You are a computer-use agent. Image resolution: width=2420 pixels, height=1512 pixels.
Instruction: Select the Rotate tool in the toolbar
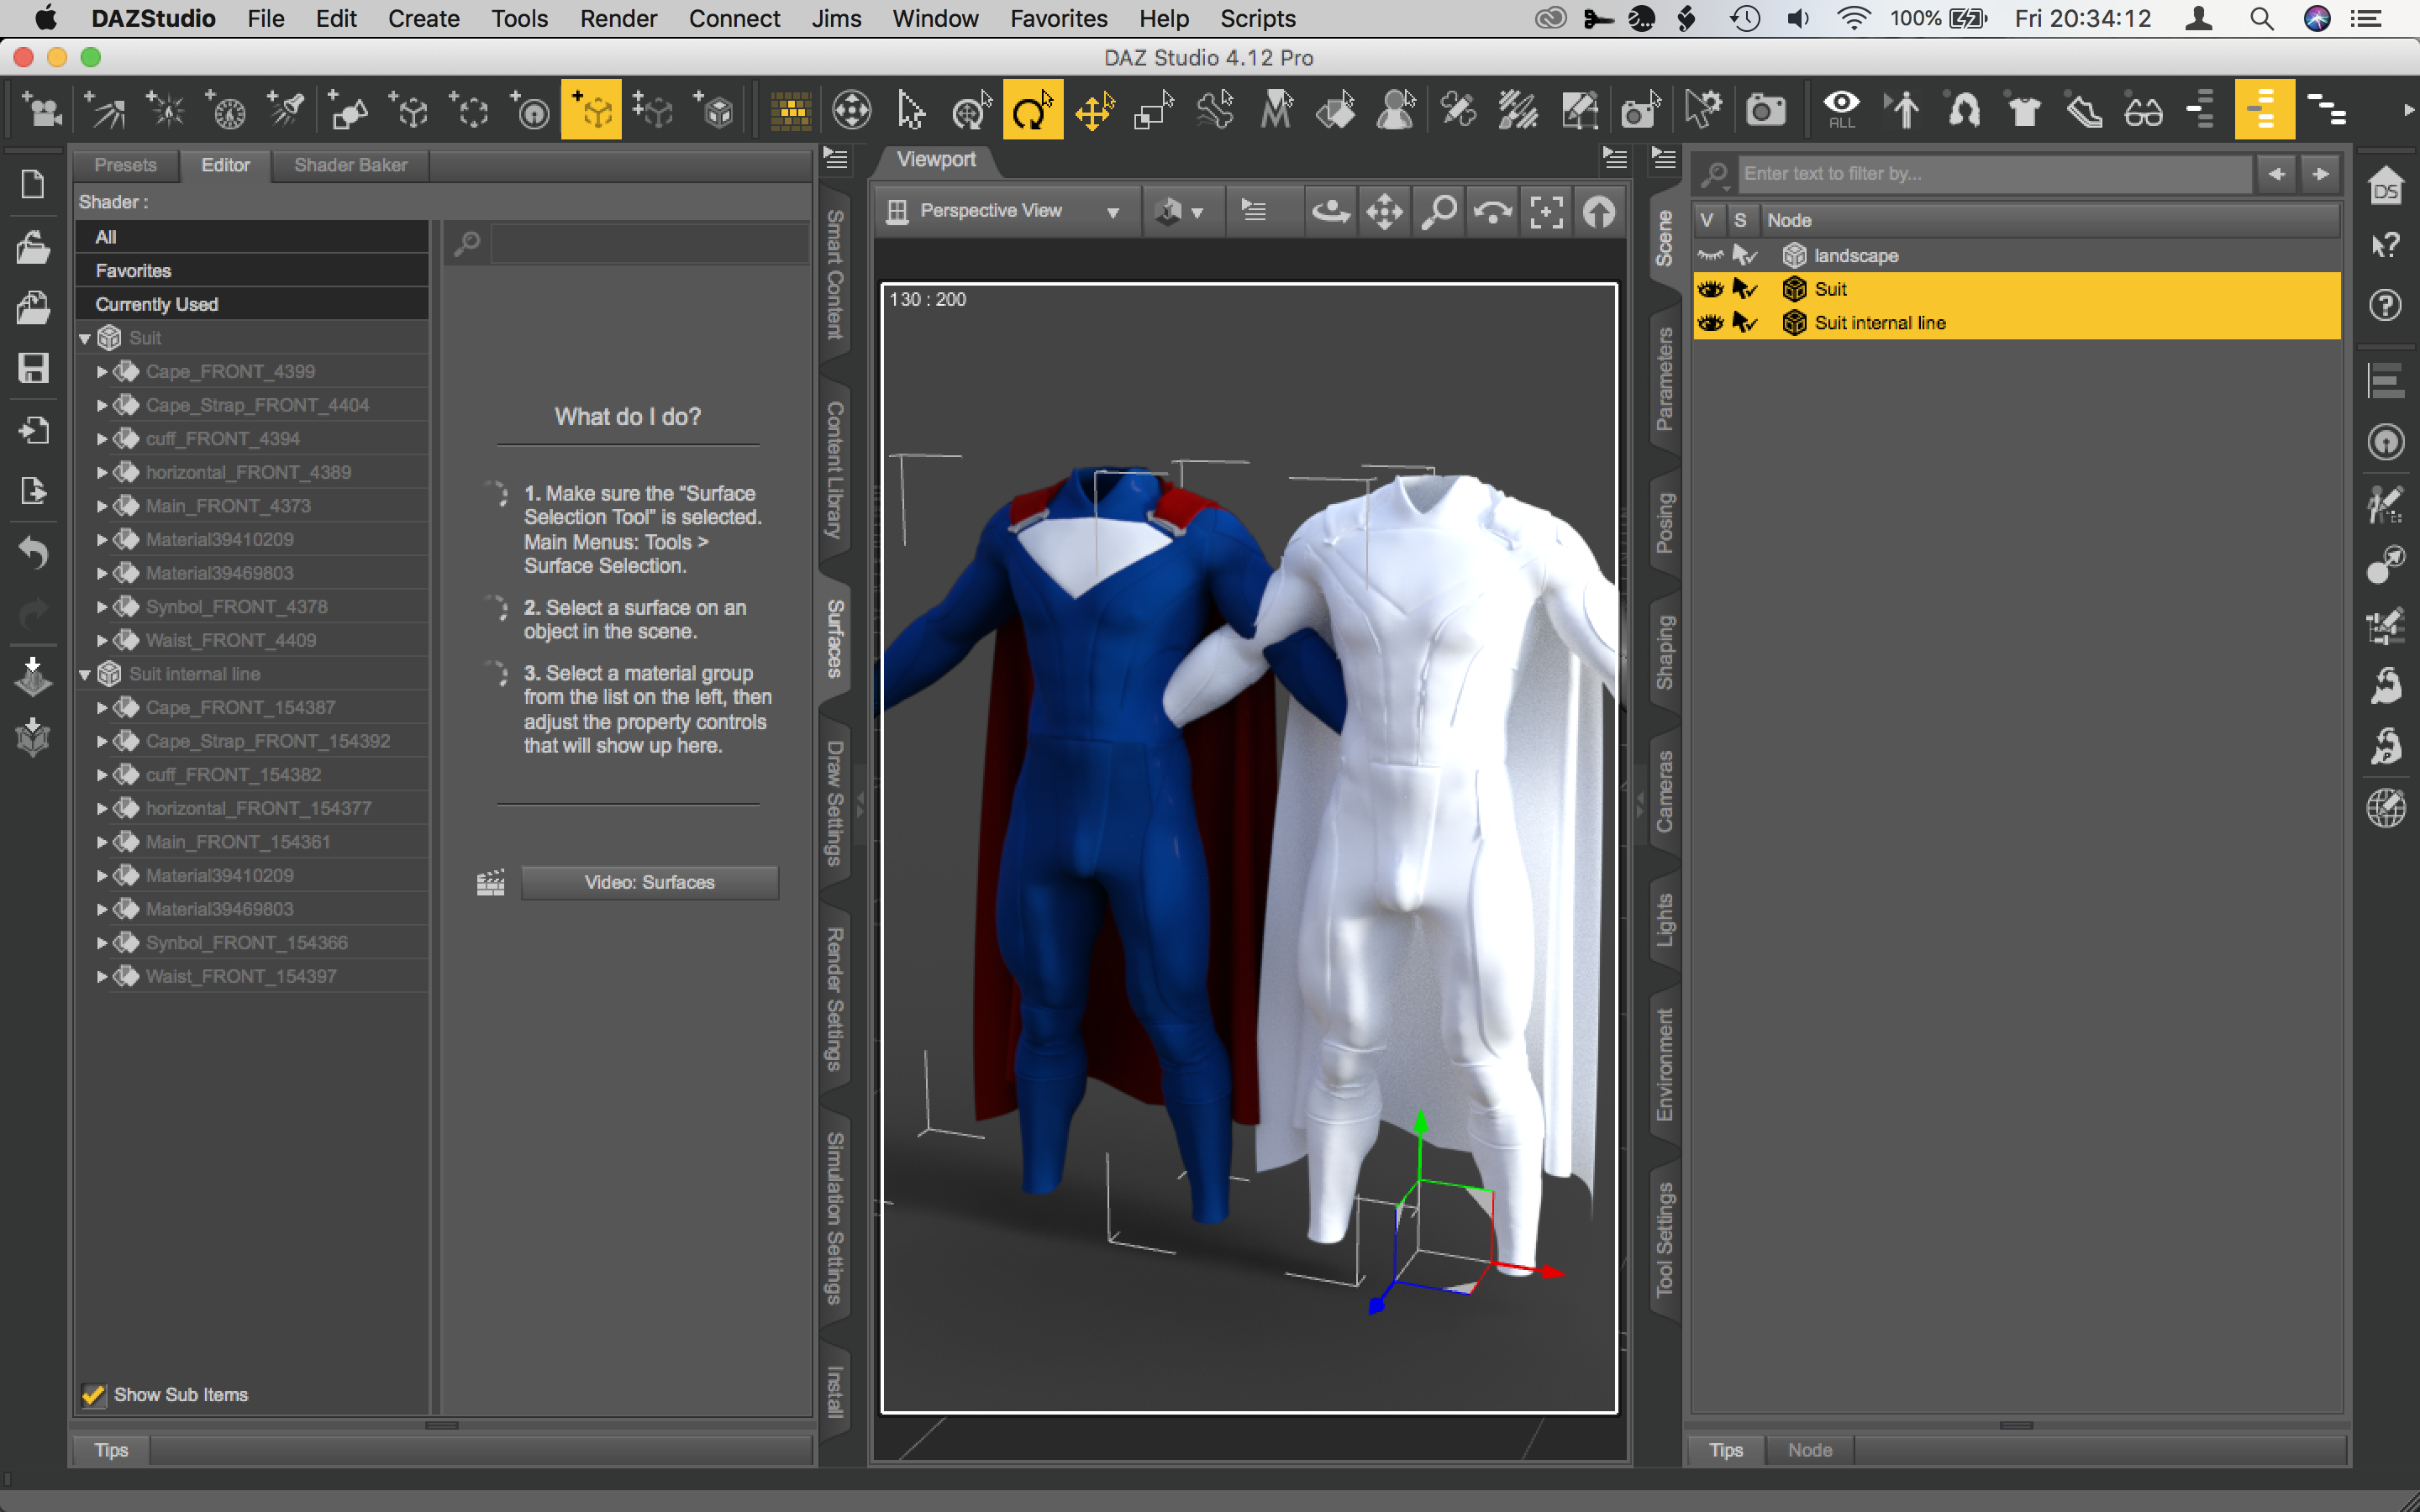[1032, 110]
